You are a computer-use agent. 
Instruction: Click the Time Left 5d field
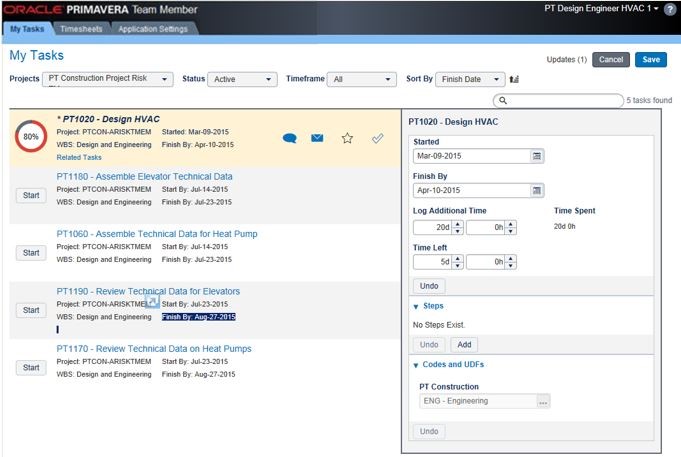(433, 262)
